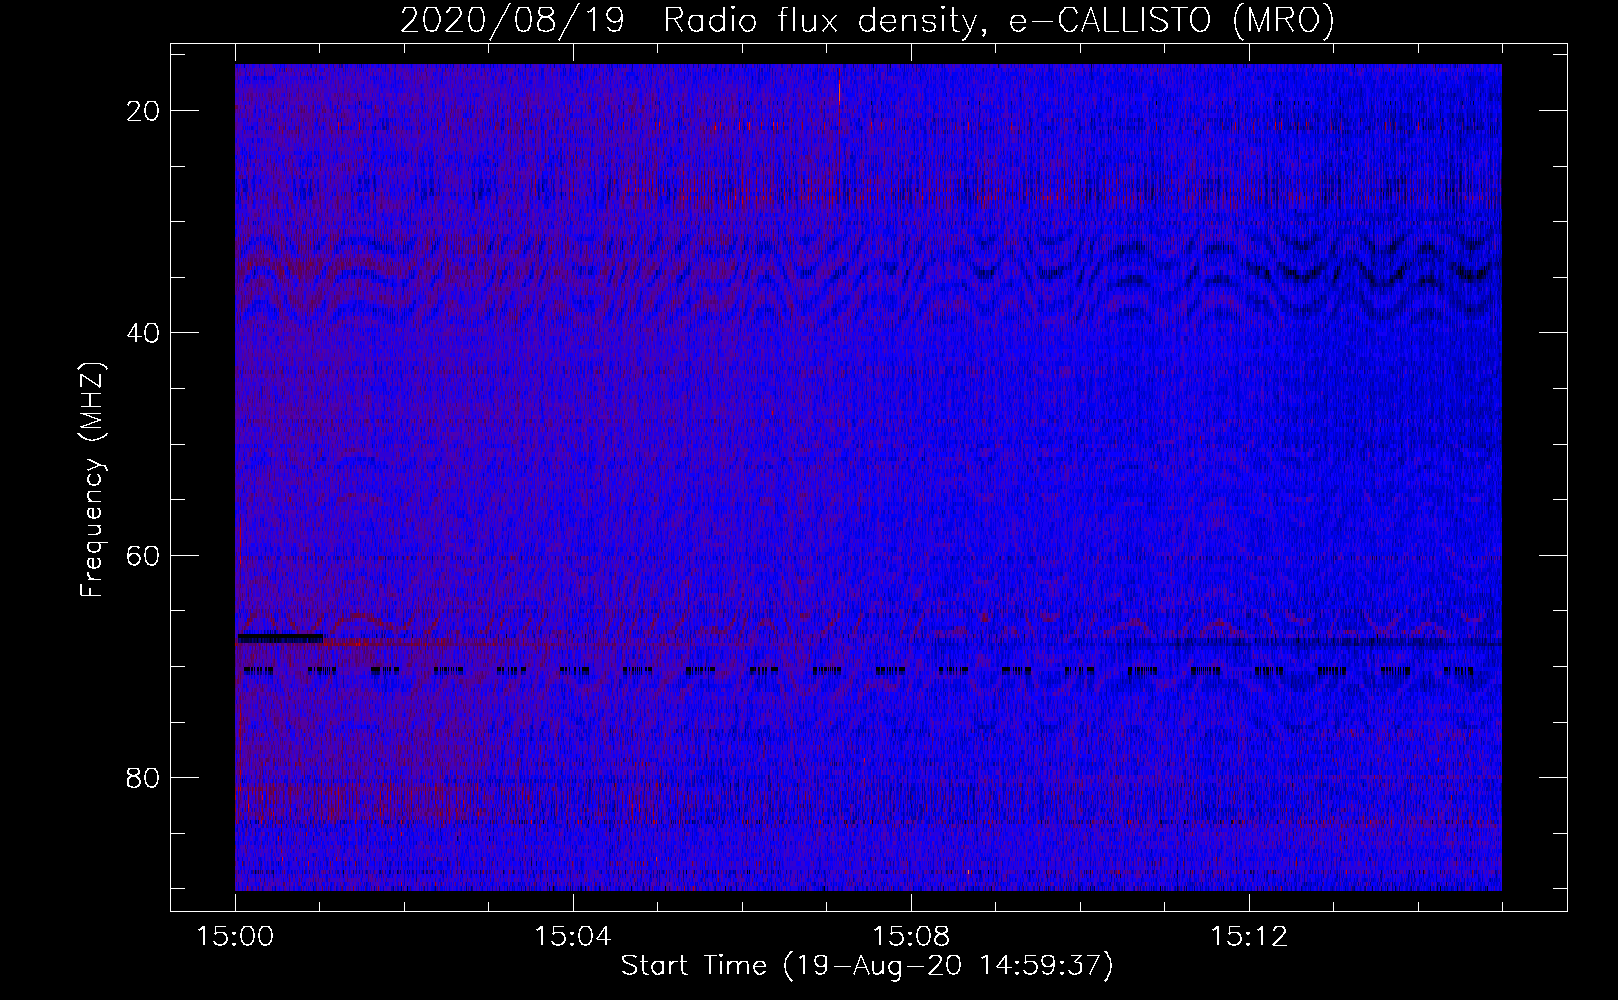This screenshot has width=1618, height=1000.
Task: Click the 40 frequency tick label
Action: (x=145, y=332)
